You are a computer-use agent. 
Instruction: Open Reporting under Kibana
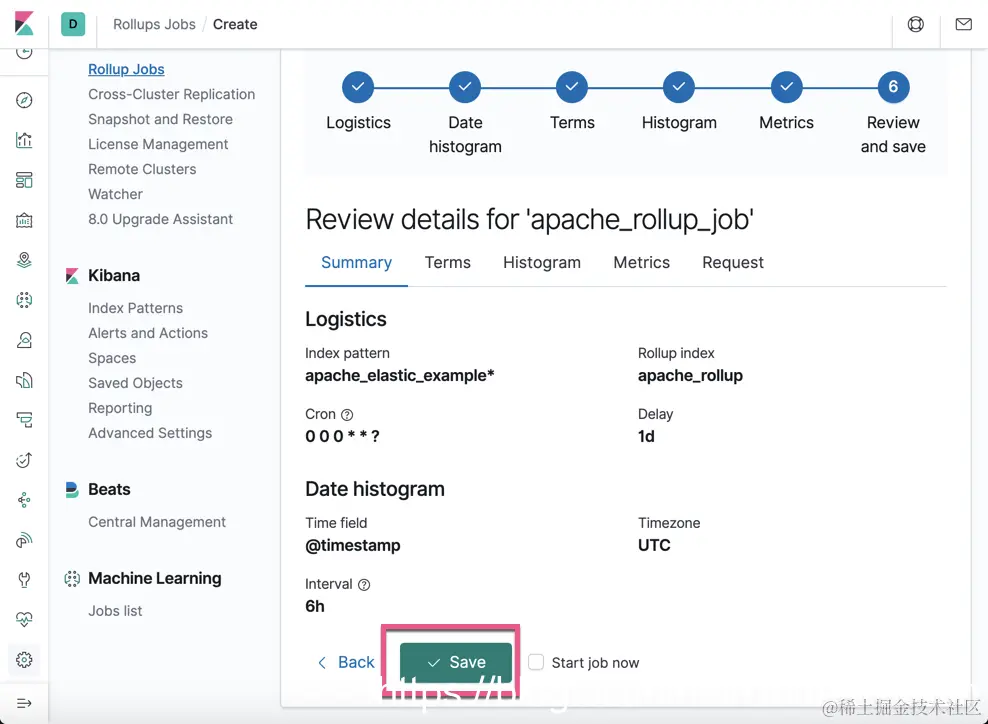point(120,408)
